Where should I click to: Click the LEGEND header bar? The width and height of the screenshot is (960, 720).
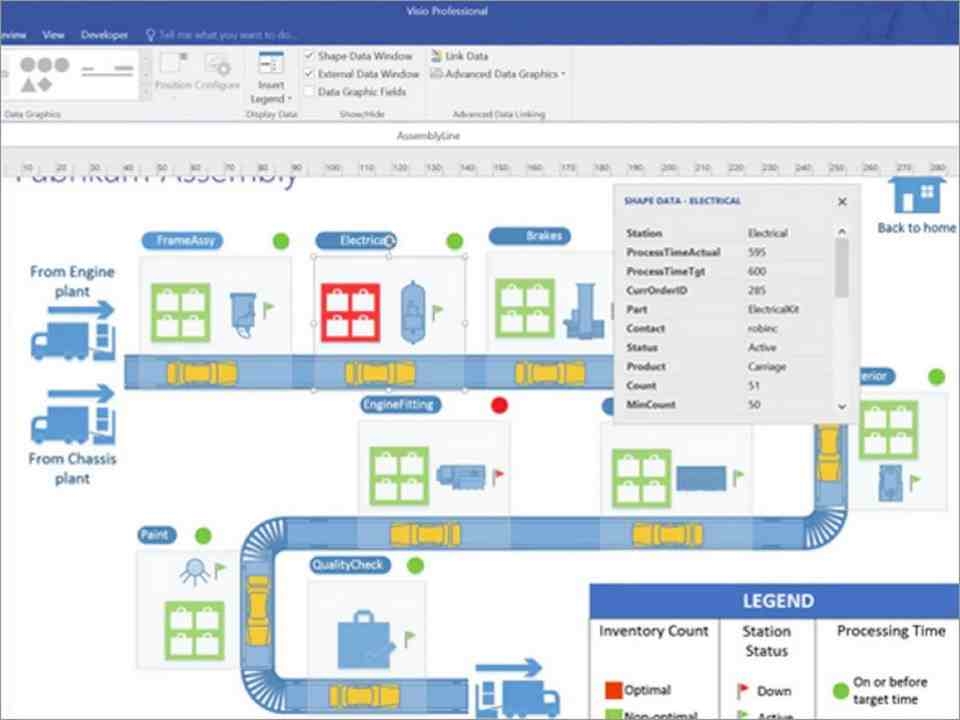point(774,601)
